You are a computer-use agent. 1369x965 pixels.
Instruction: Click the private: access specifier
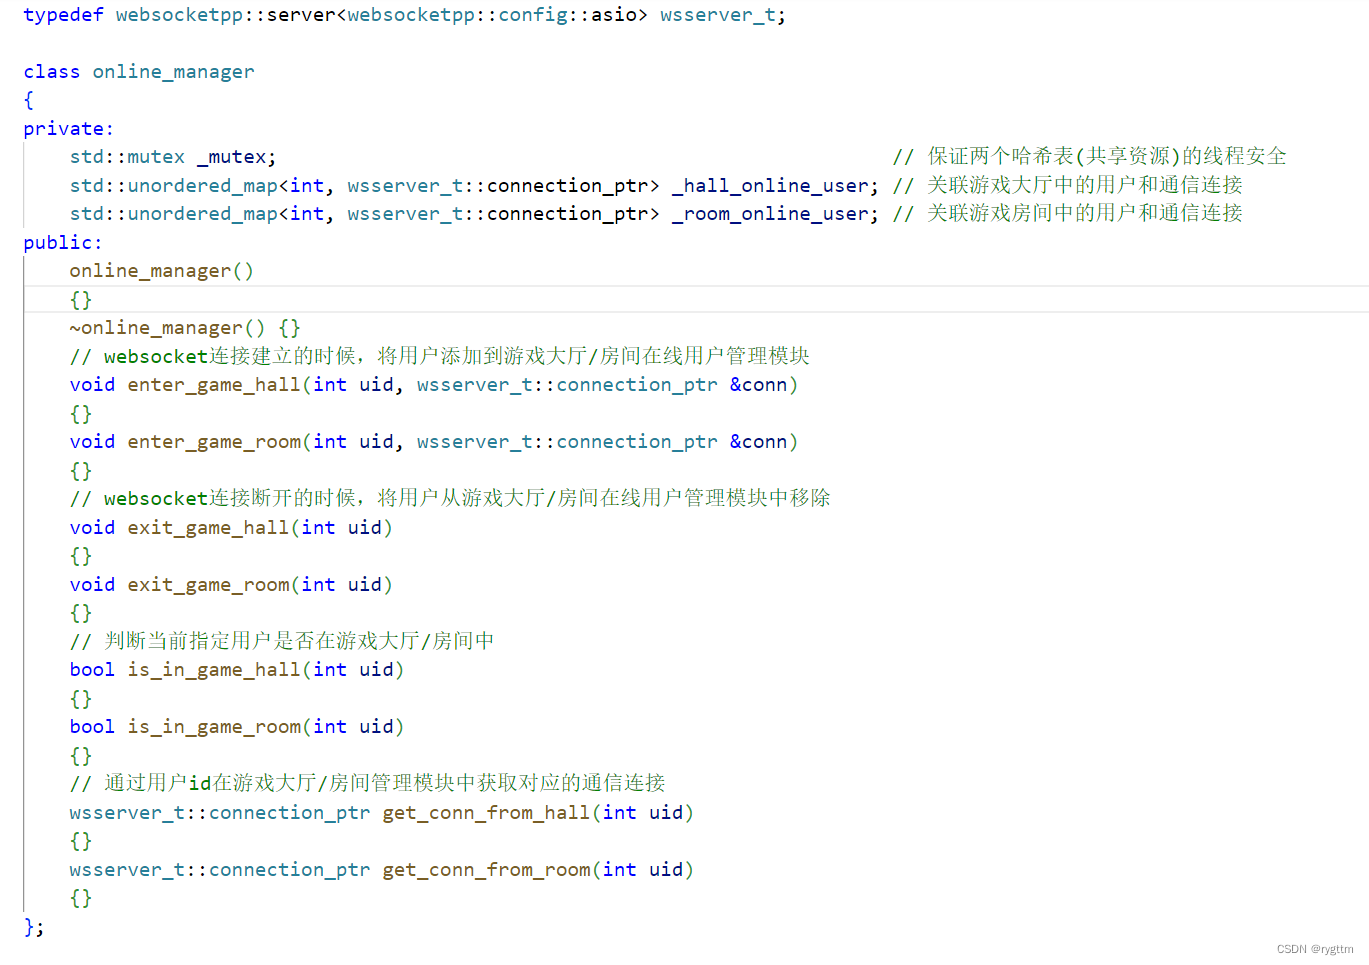pos(68,129)
